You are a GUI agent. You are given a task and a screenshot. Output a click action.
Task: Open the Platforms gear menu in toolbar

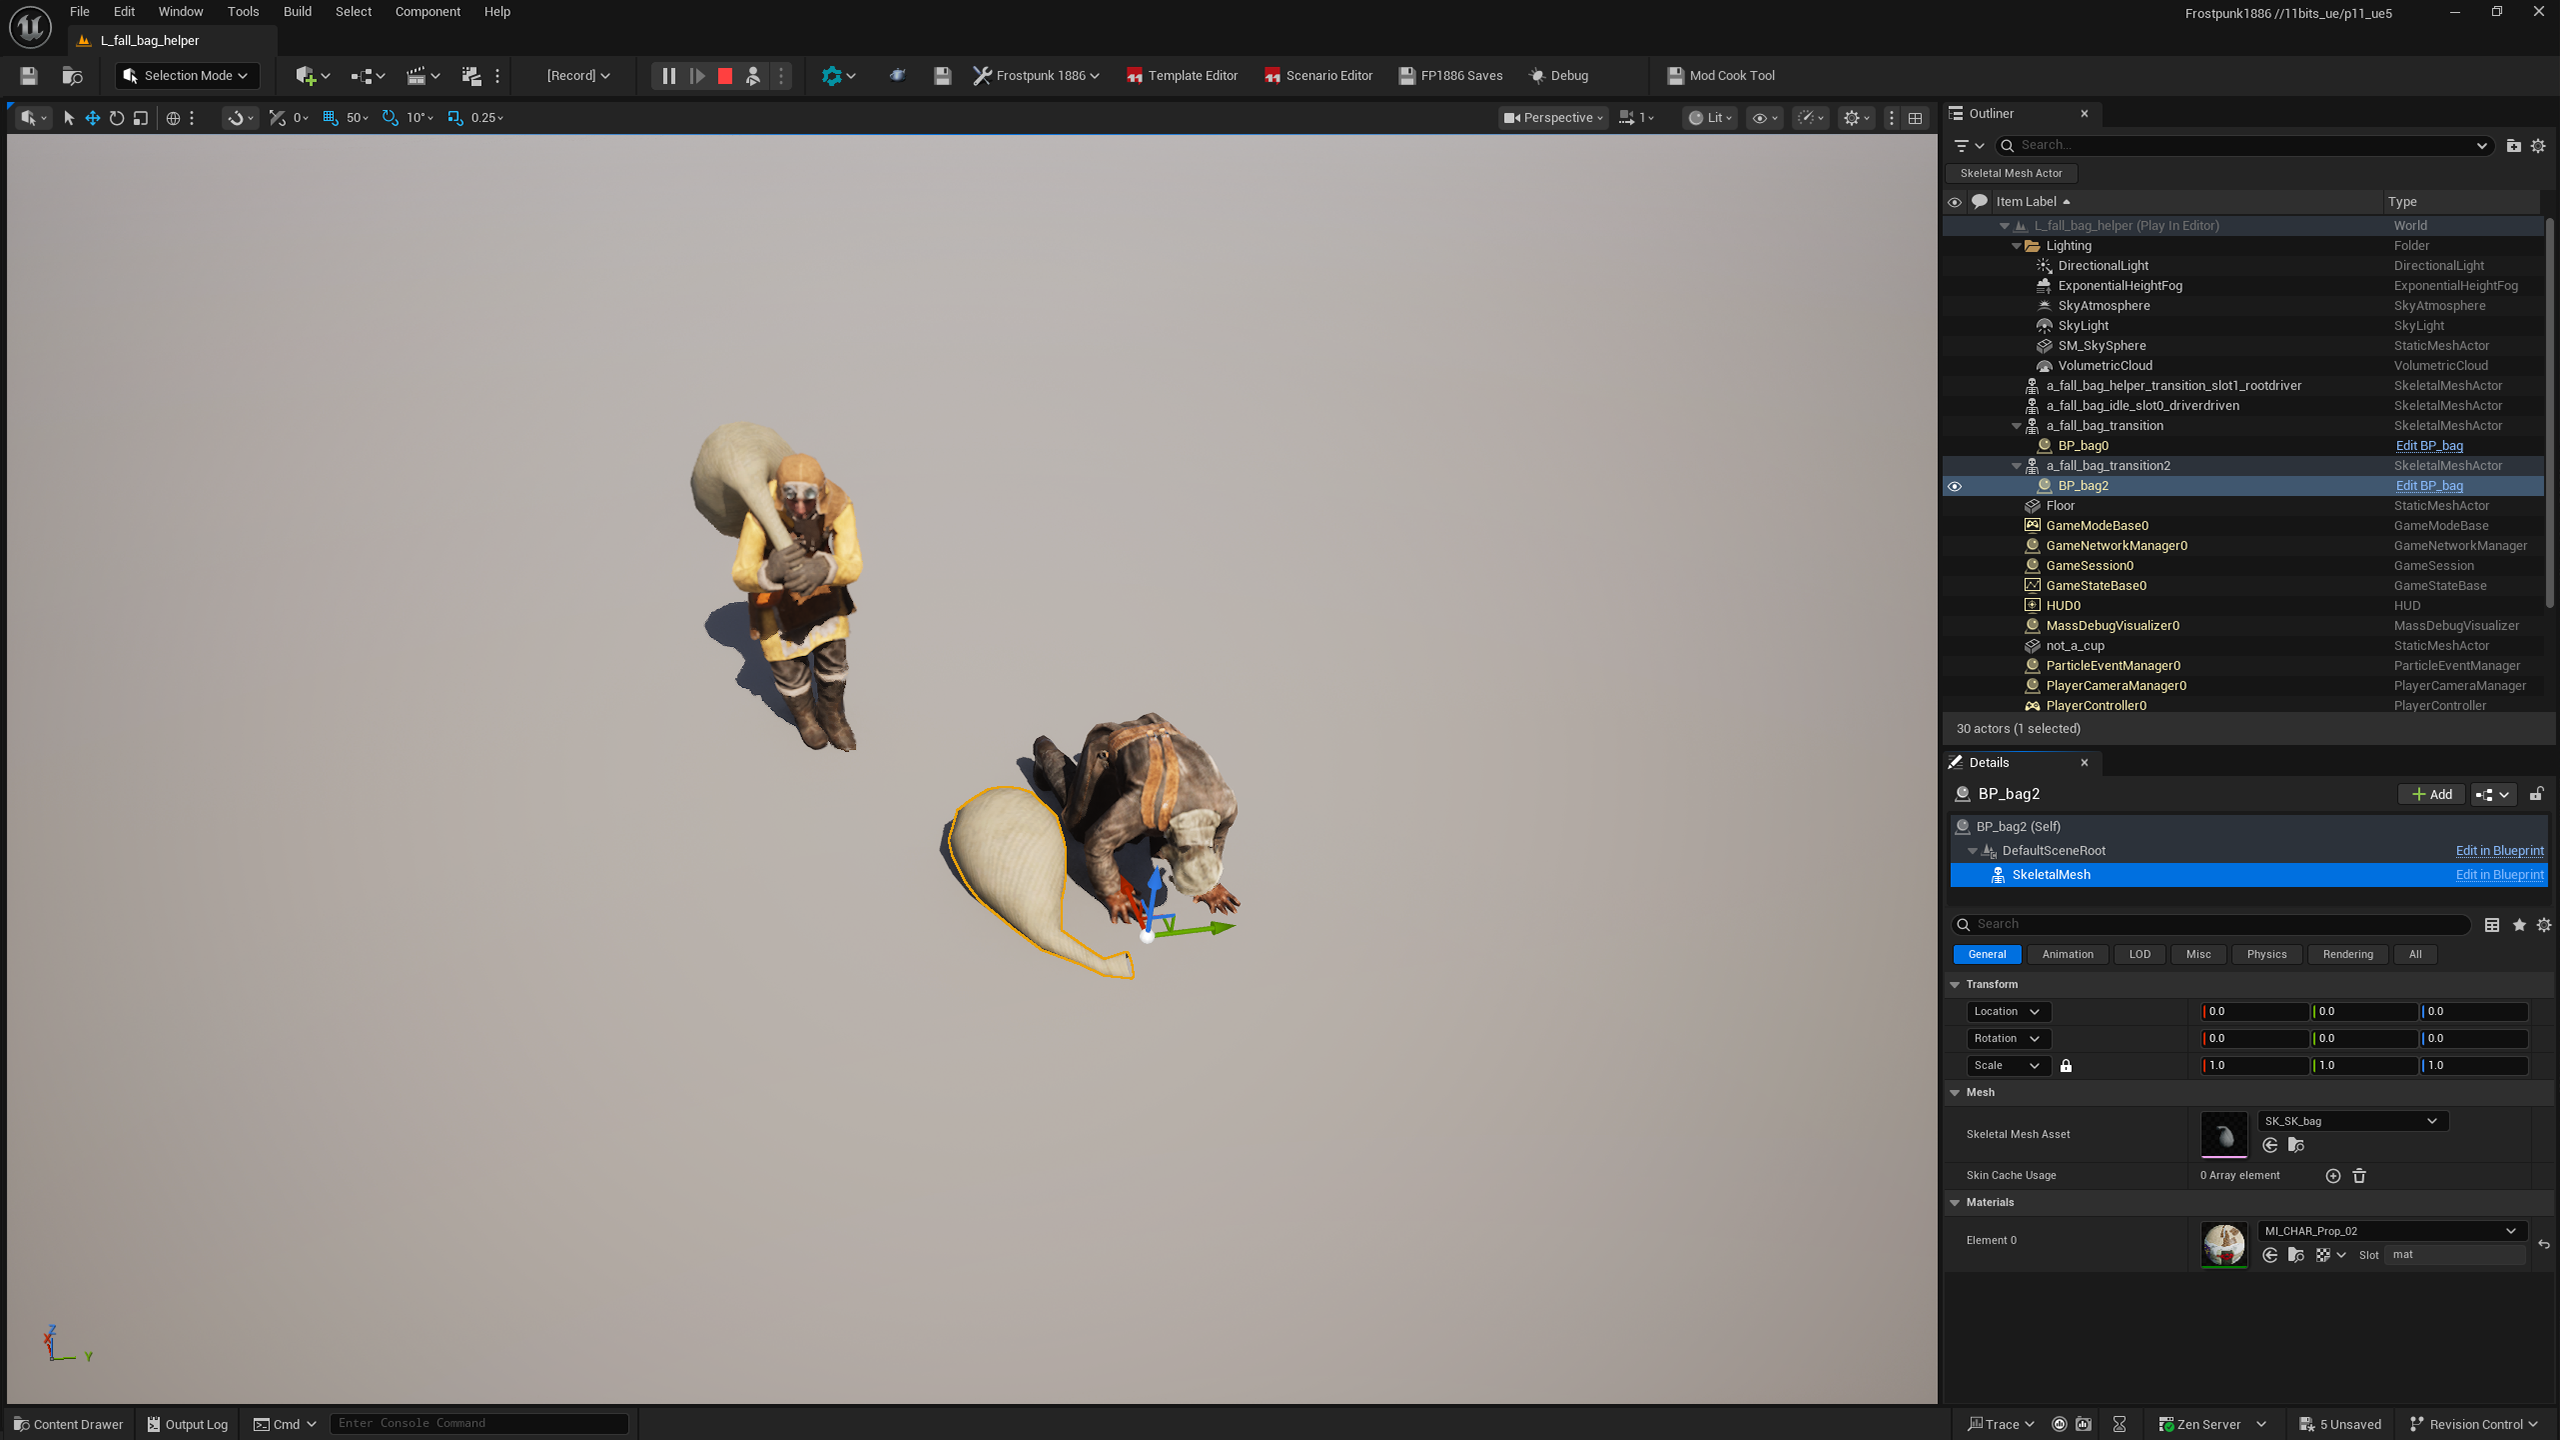click(838, 76)
